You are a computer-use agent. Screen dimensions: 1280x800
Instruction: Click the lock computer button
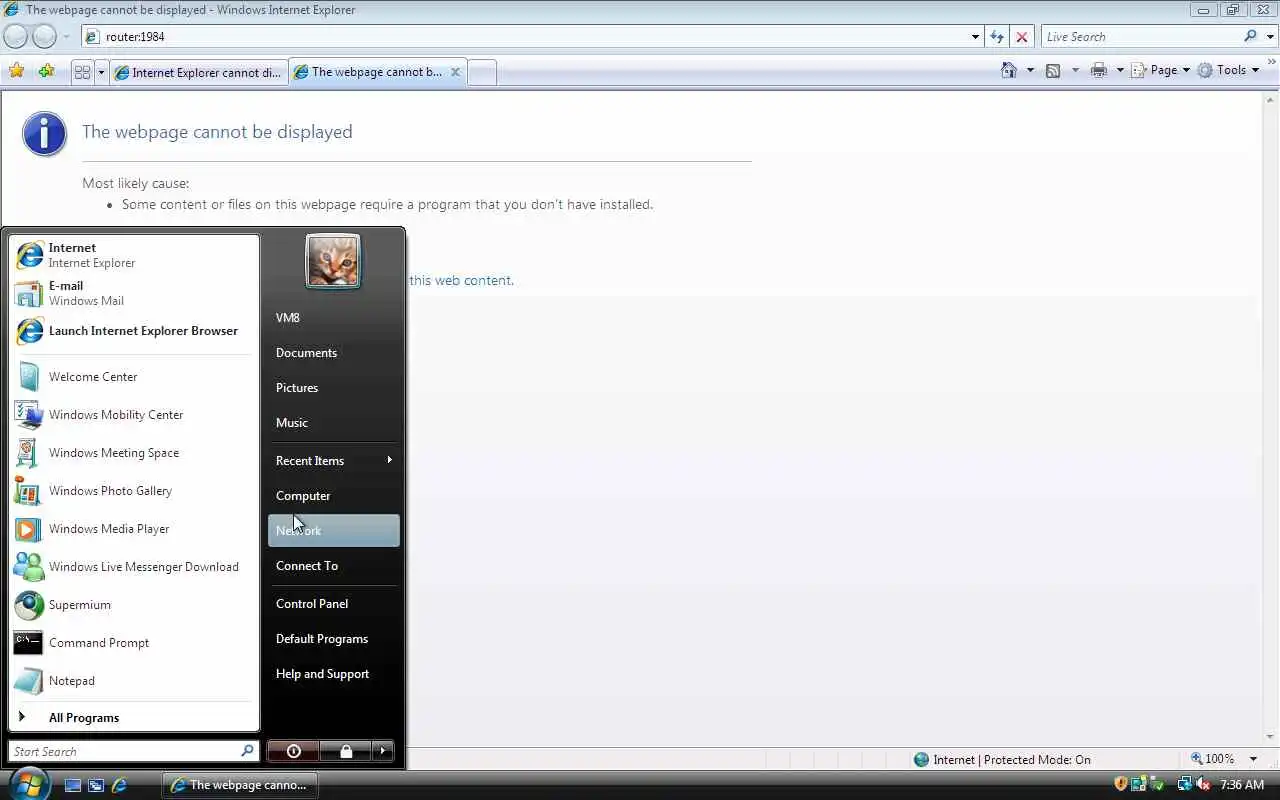345,751
